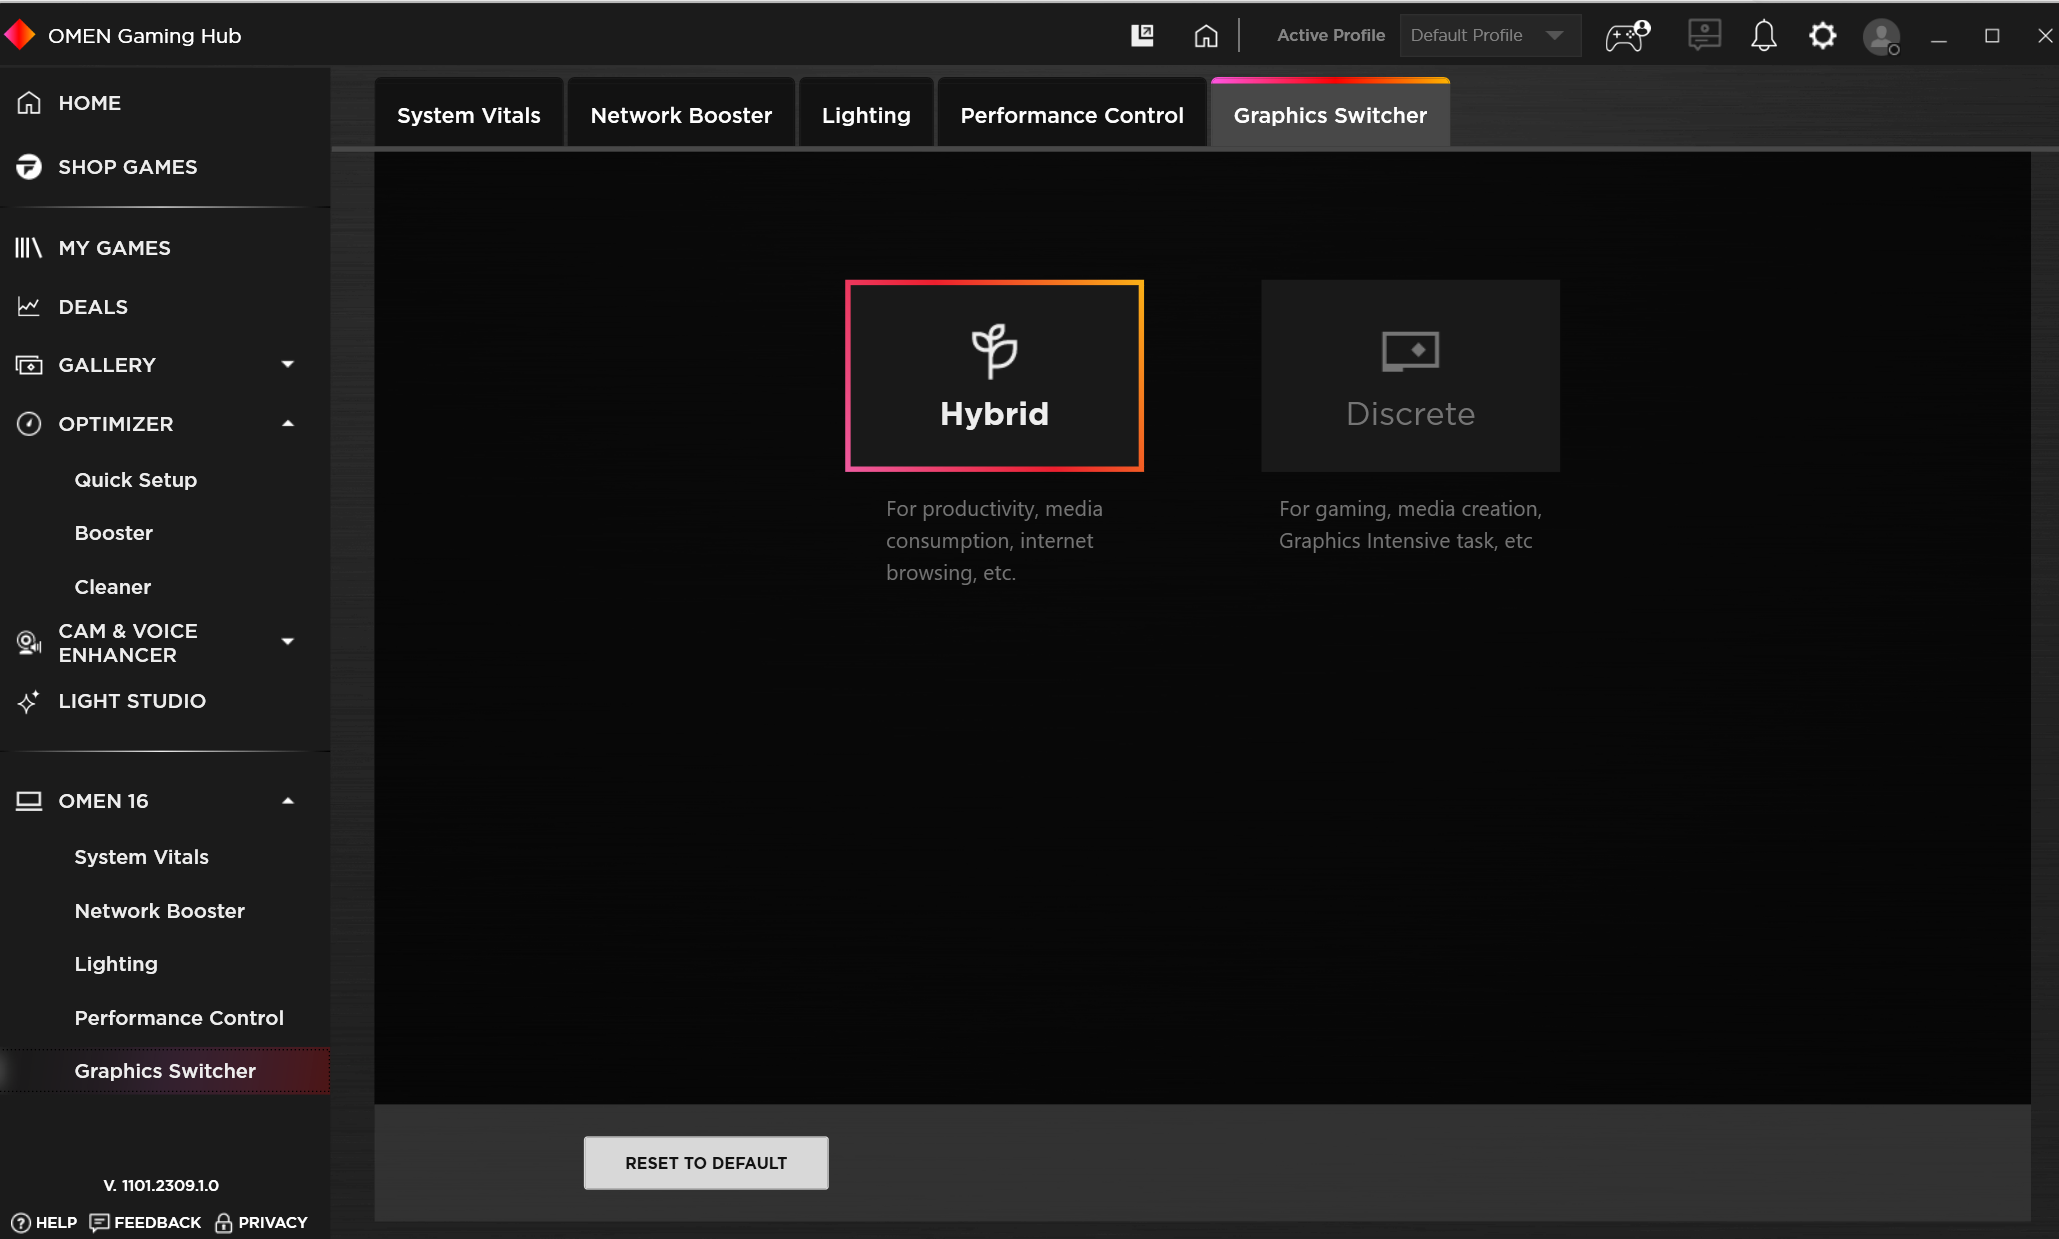Open the Default Profile dropdown
The width and height of the screenshot is (2059, 1239).
[1489, 35]
